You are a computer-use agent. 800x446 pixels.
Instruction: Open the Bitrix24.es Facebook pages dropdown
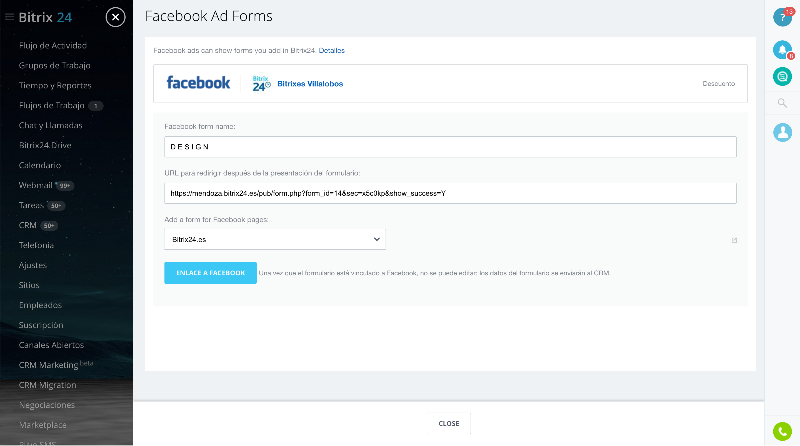[x=274, y=239]
